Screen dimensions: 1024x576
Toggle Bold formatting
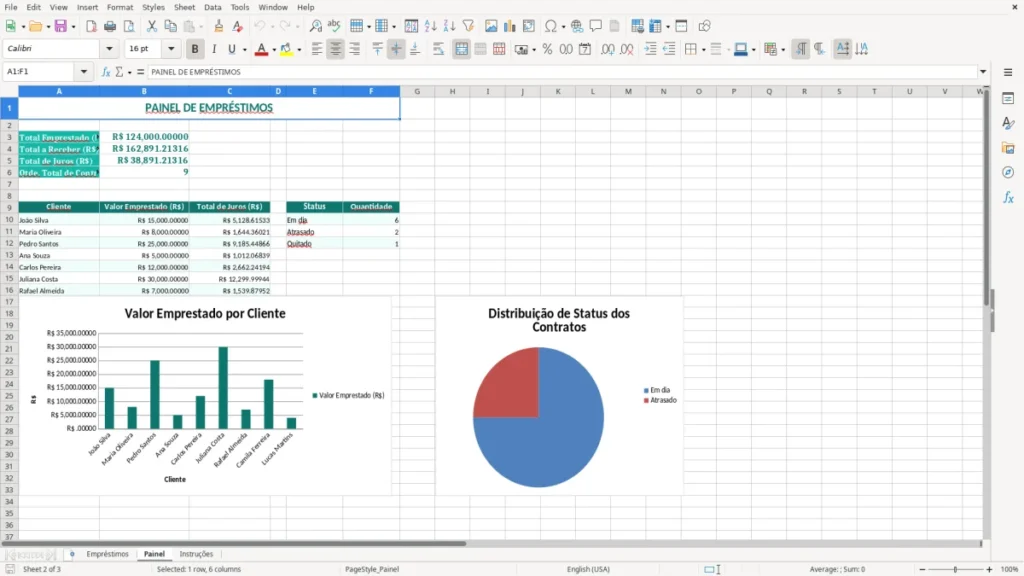coord(195,49)
